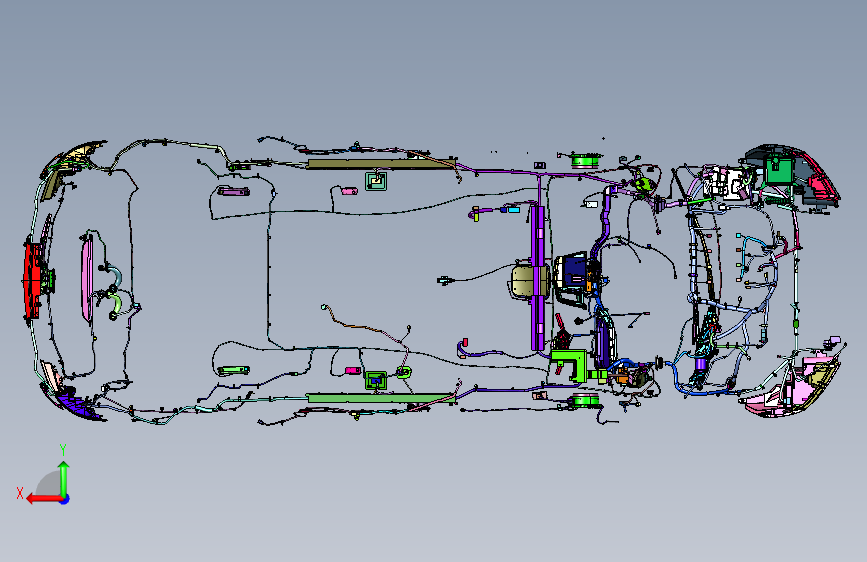Select the dark green box at front corner
This screenshot has height=562, width=867.
[779, 169]
